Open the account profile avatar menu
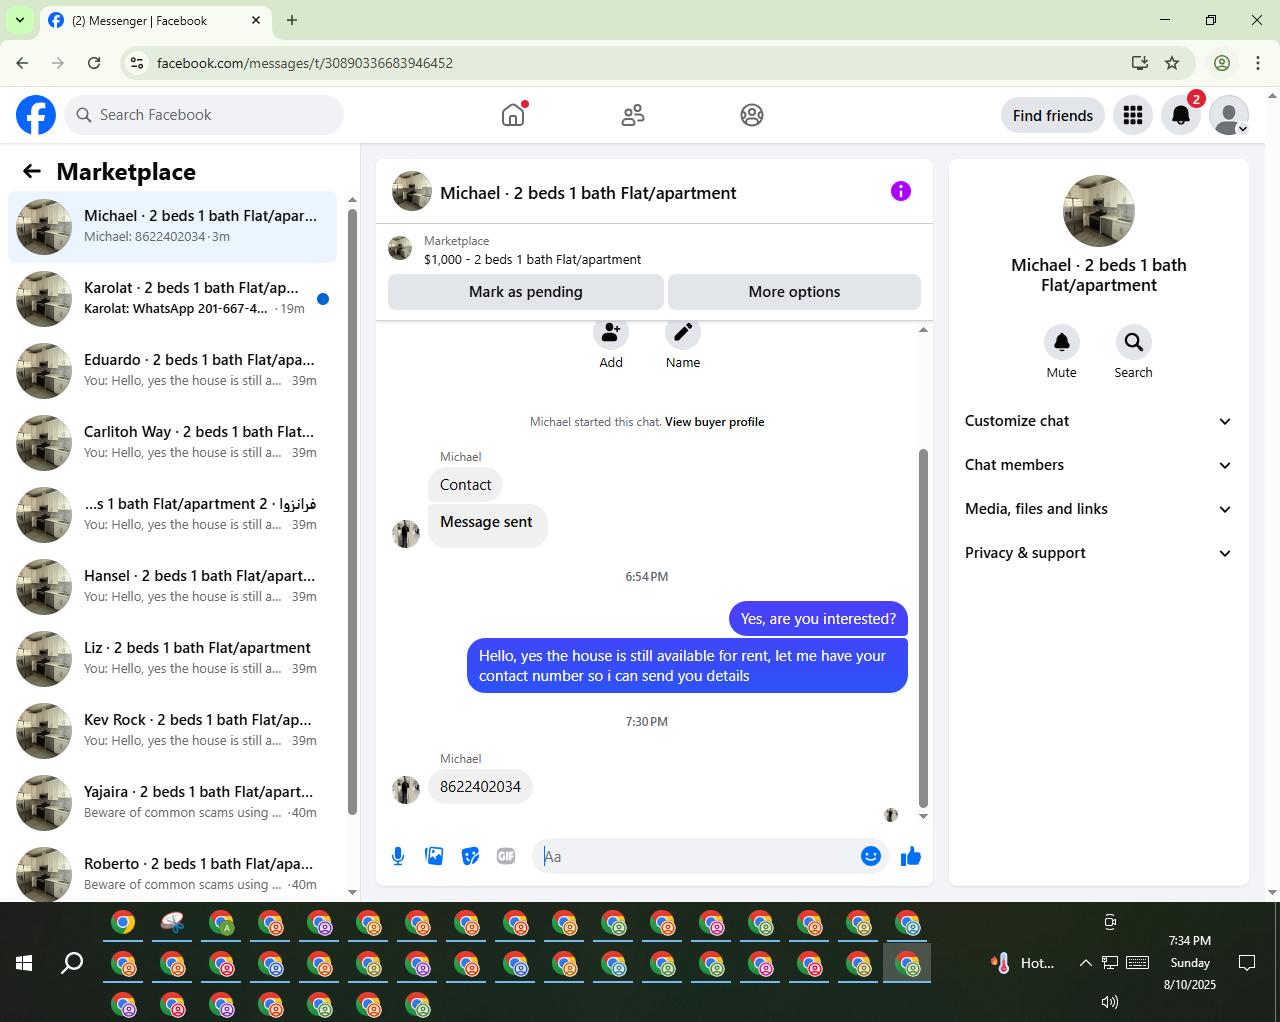This screenshot has width=1280, height=1022. (1229, 115)
